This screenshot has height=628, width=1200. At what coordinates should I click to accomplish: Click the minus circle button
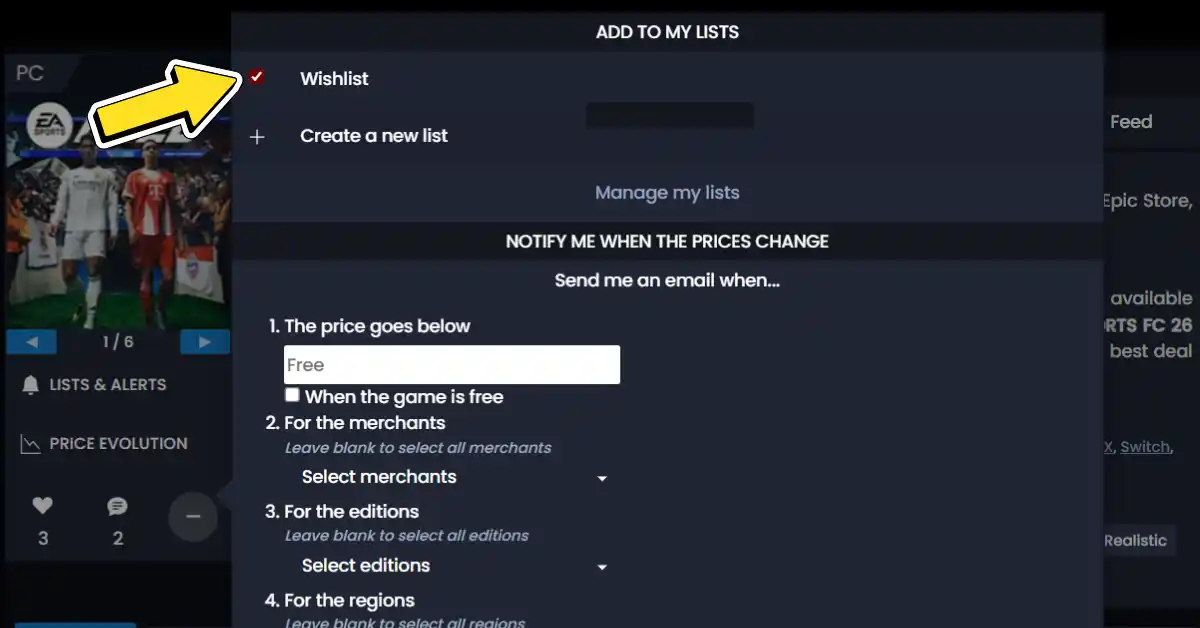pyautogui.click(x=193, y=517)
